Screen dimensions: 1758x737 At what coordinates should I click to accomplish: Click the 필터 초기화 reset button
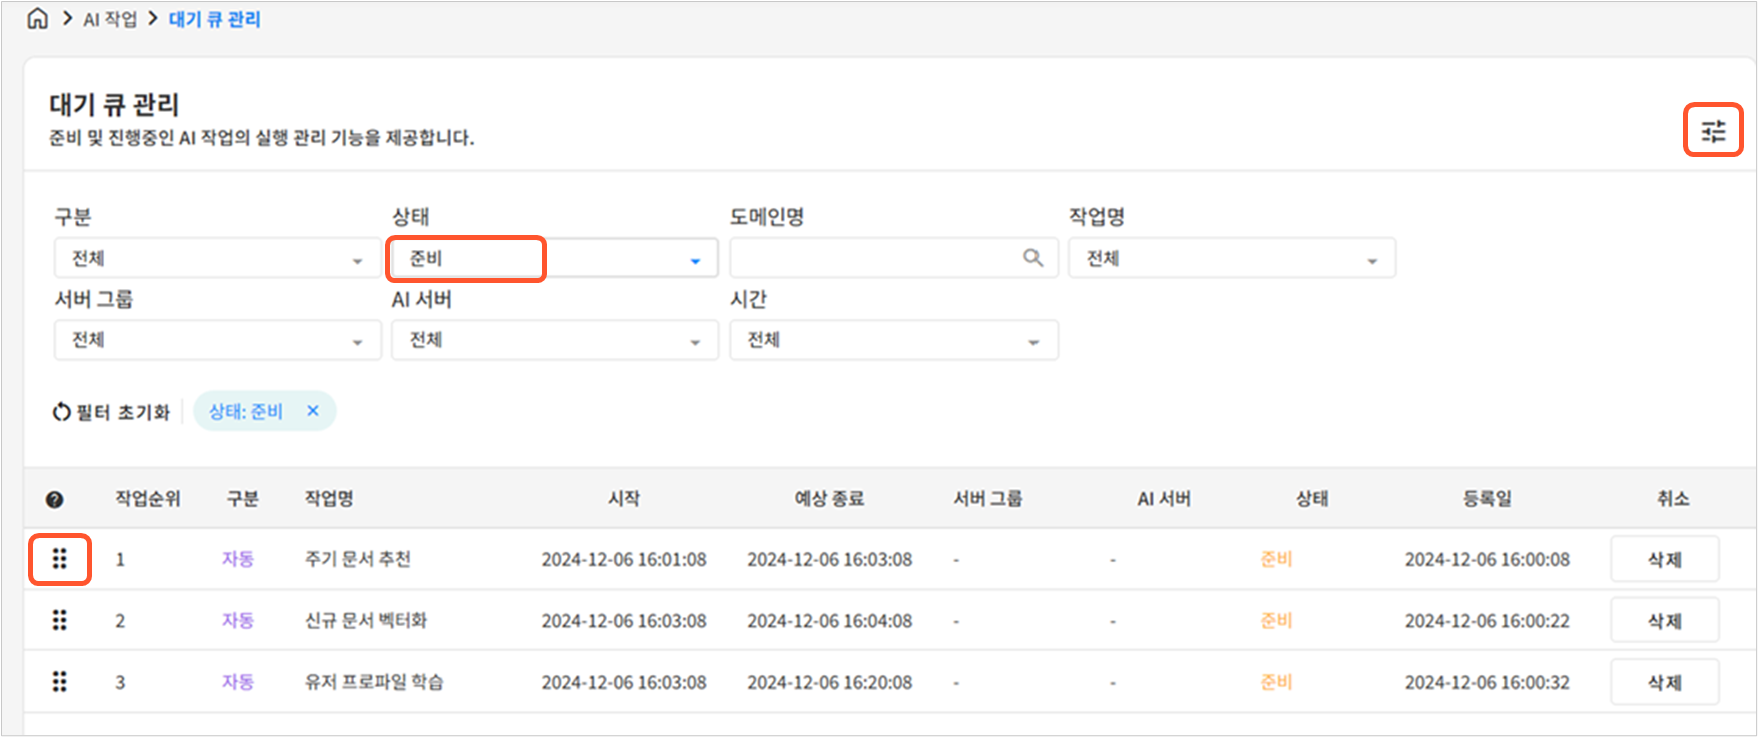pos(111,412)
